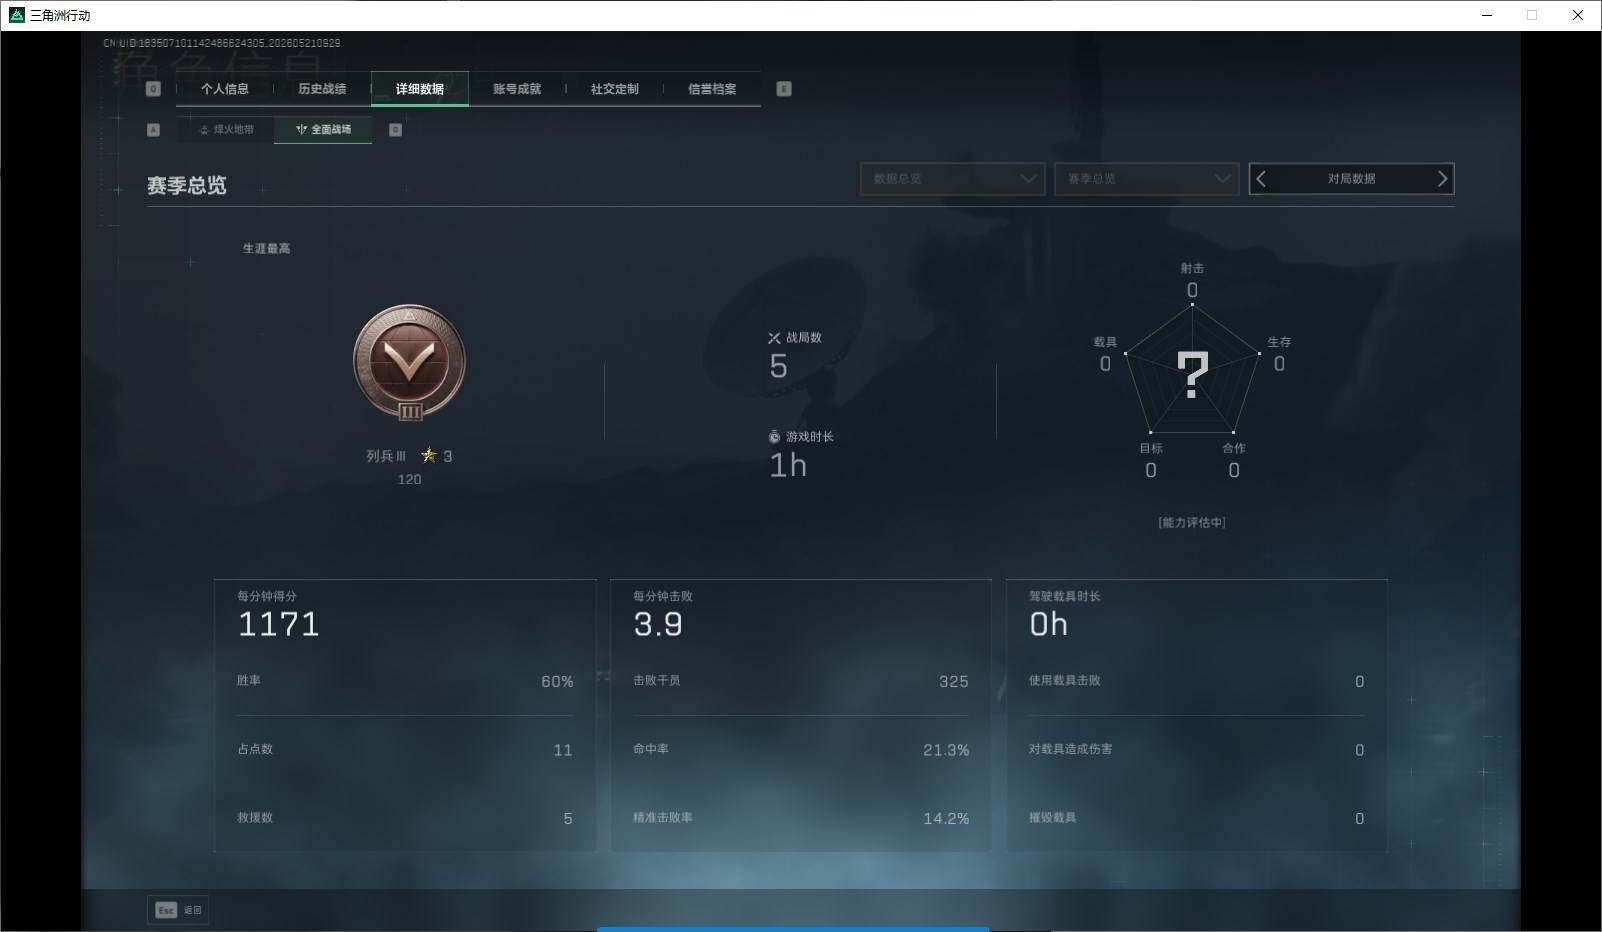
Task: Click the 战局数 value 5
Action: coord(778,367)
